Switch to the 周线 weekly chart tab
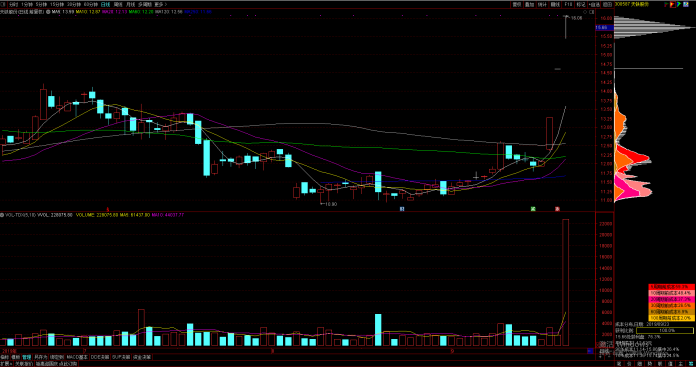696x367 pixels. [x=118, y=4]
